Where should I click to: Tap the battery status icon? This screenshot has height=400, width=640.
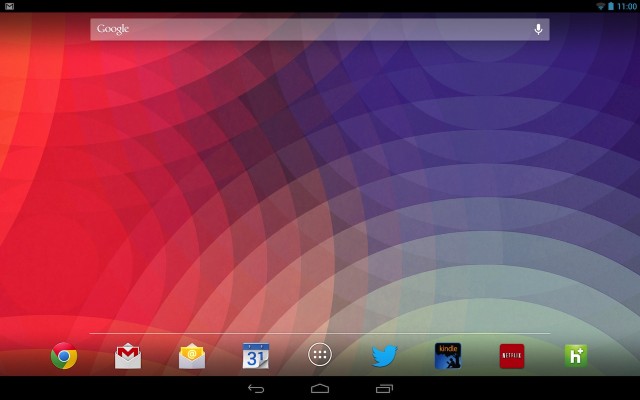click(x=611, y=6)
